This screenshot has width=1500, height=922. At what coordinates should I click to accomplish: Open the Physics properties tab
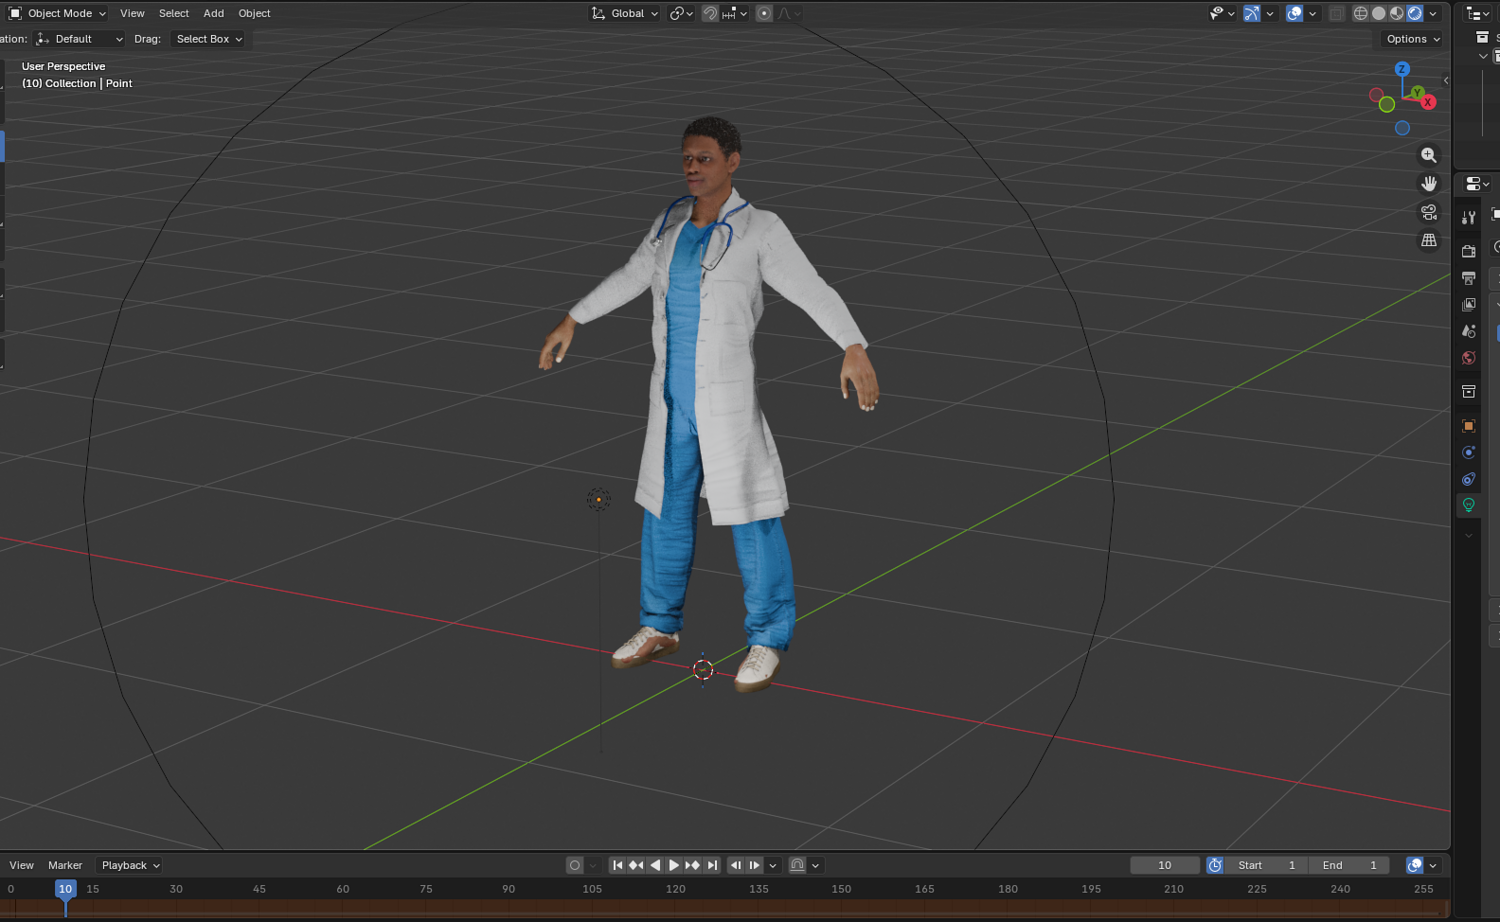point(1468,452)
